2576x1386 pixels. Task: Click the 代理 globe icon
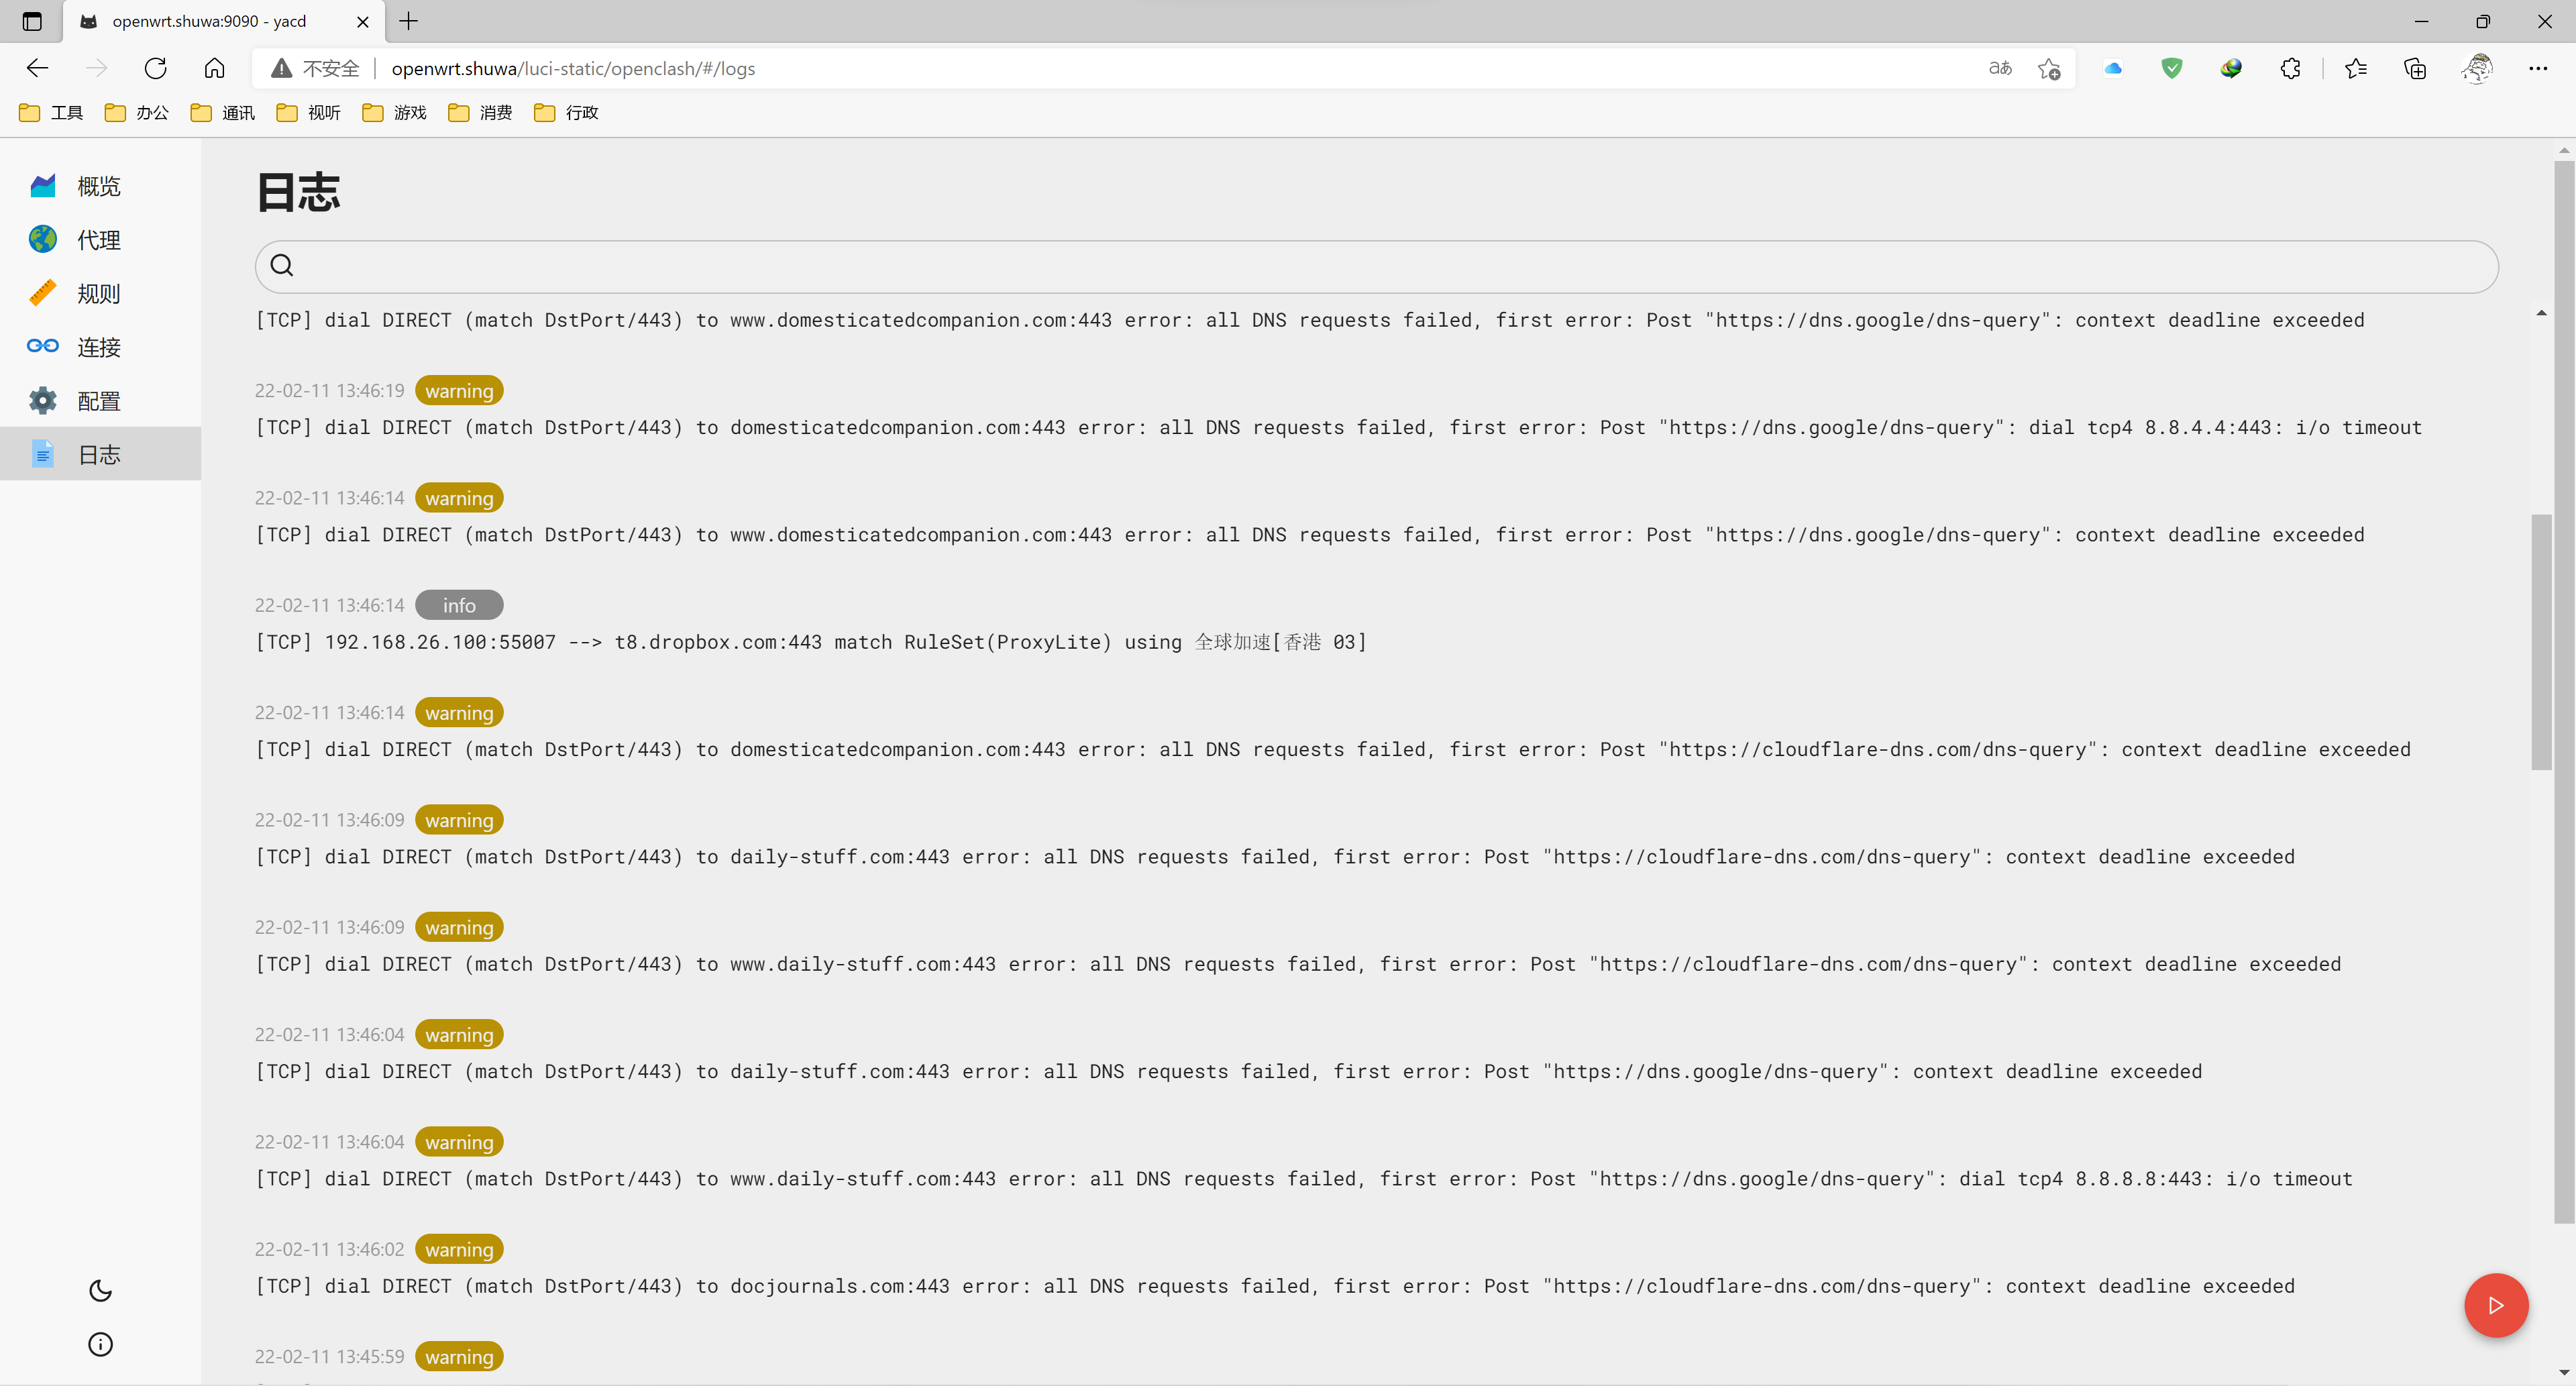pyautogui.click(x=42, y=239)
